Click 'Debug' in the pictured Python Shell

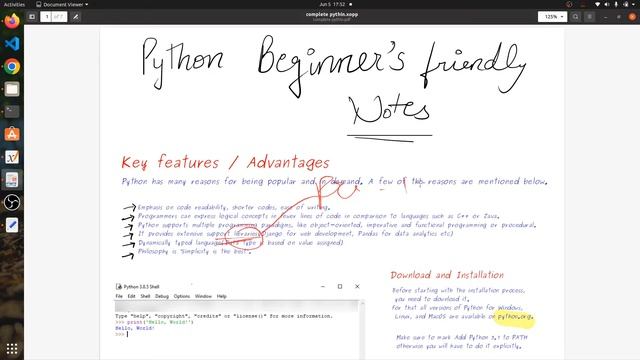click(162, 296)
